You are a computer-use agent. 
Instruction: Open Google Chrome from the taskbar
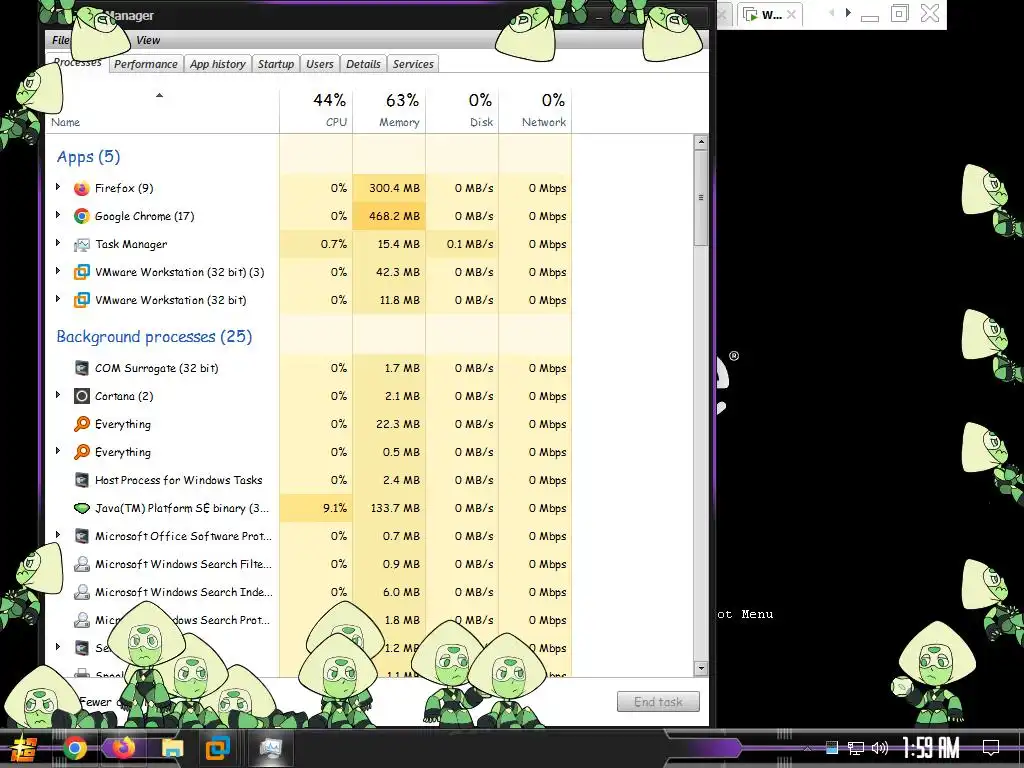tap(75, 748)
